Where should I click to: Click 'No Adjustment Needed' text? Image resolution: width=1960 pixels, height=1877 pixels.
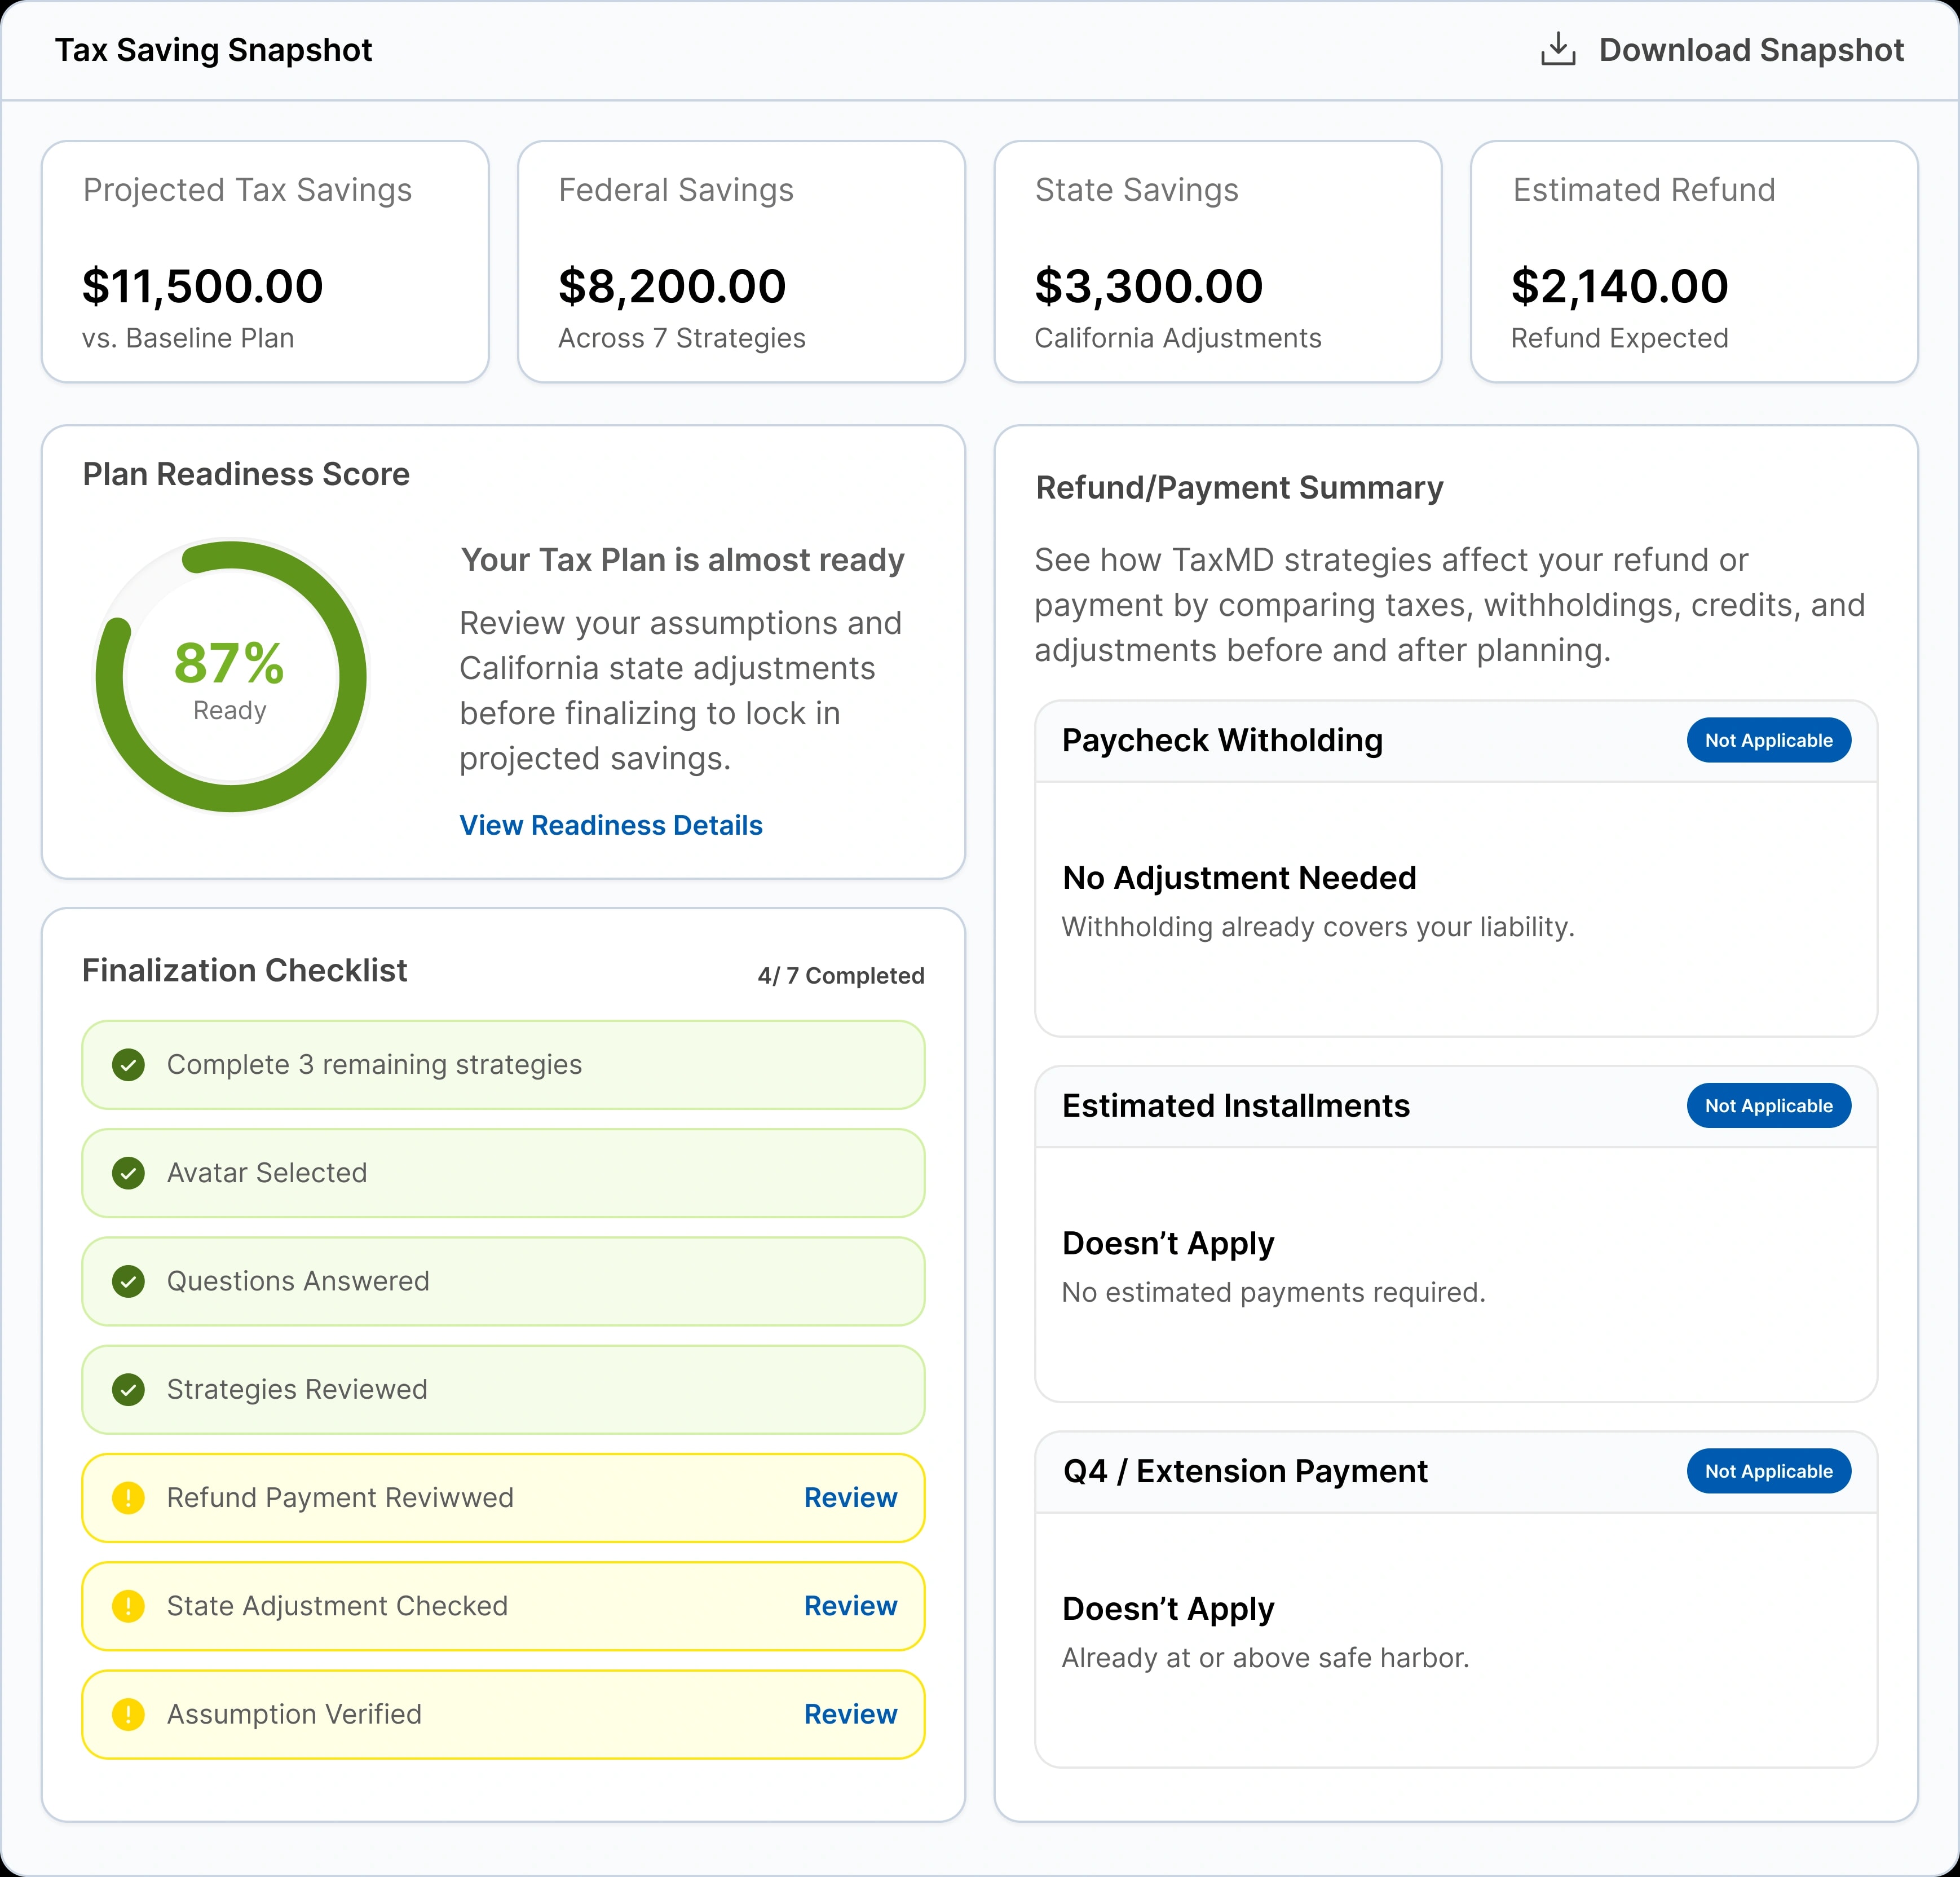click(x=1239, y=878)
